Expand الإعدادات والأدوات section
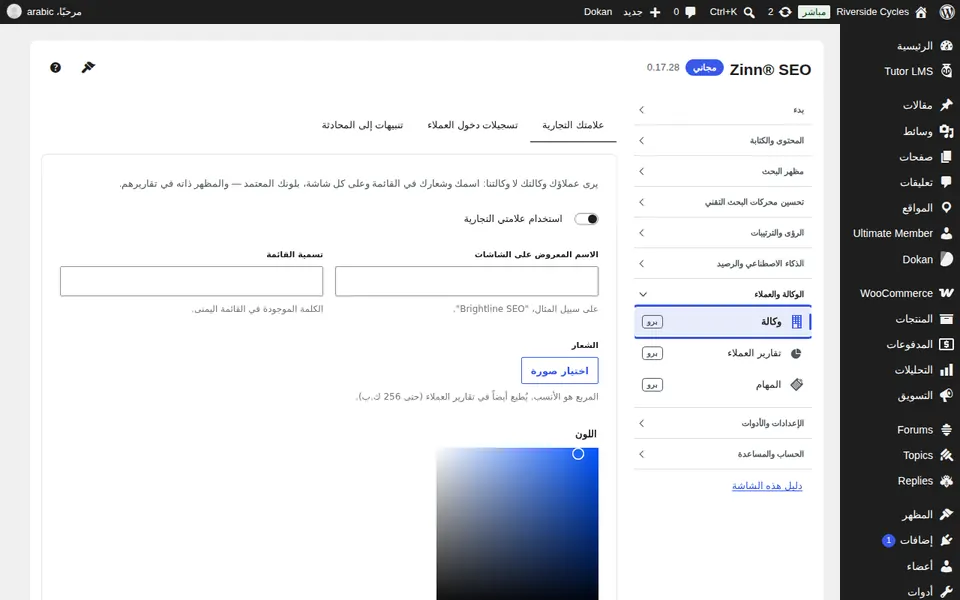 point(723,423)
